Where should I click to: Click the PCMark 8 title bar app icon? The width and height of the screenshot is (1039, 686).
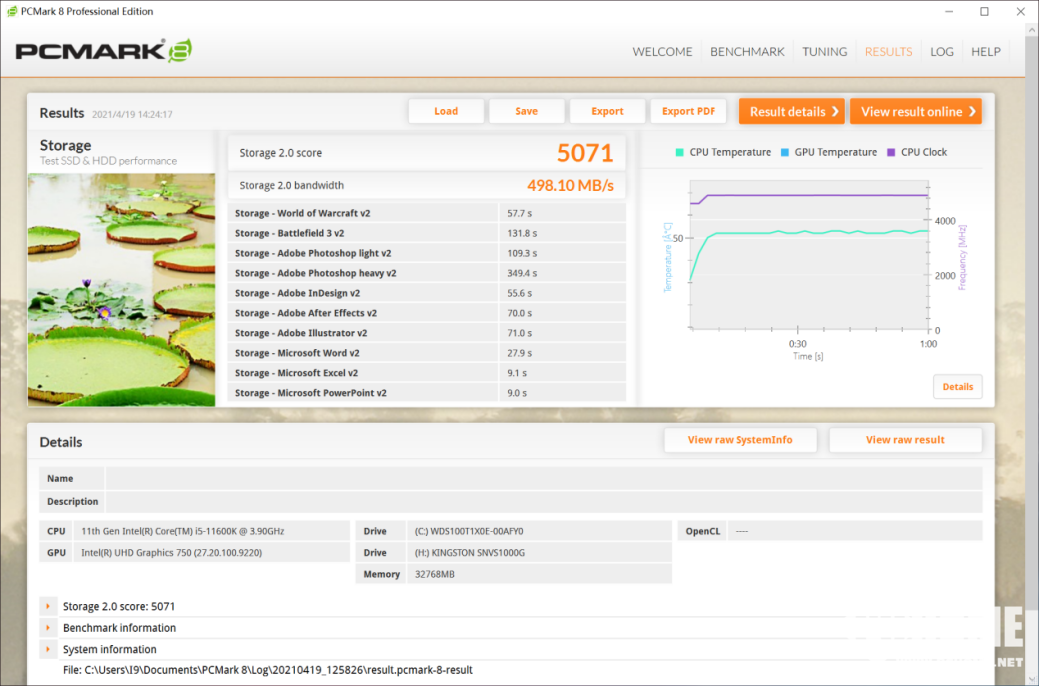[11, 11]
